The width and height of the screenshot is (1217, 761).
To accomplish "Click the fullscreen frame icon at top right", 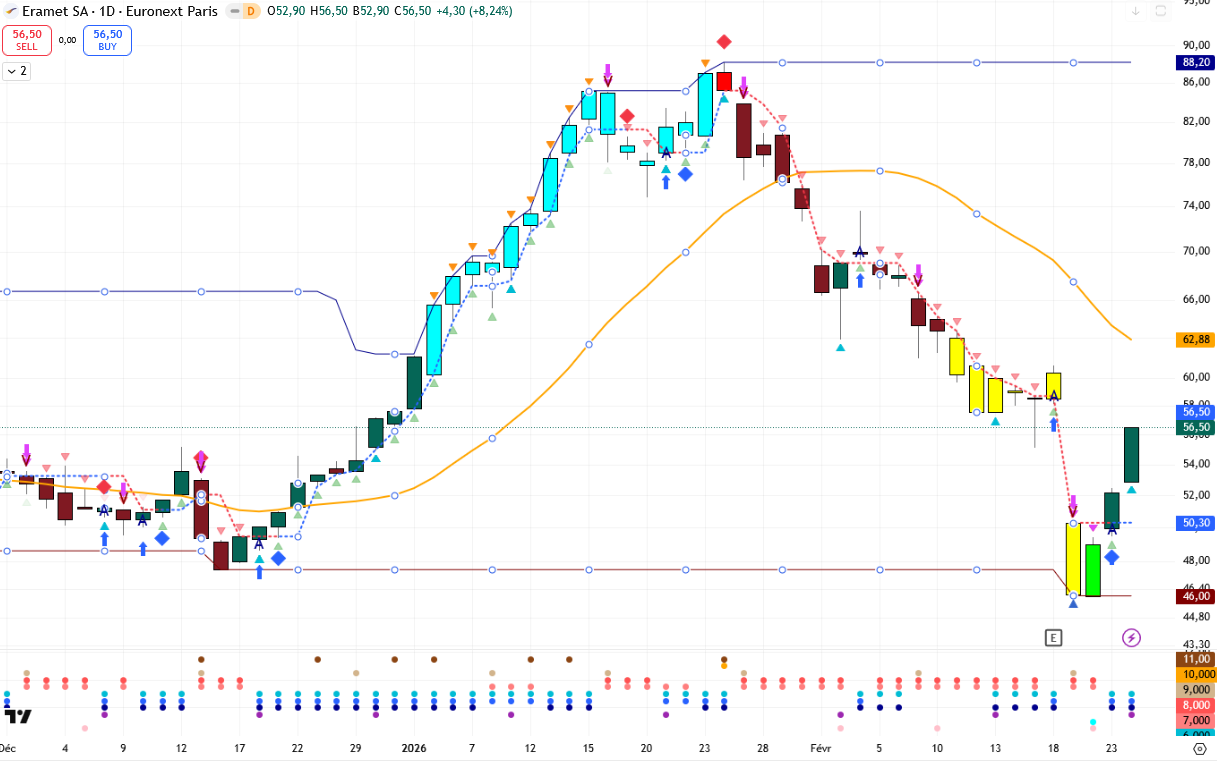I will pos(1161,11).
